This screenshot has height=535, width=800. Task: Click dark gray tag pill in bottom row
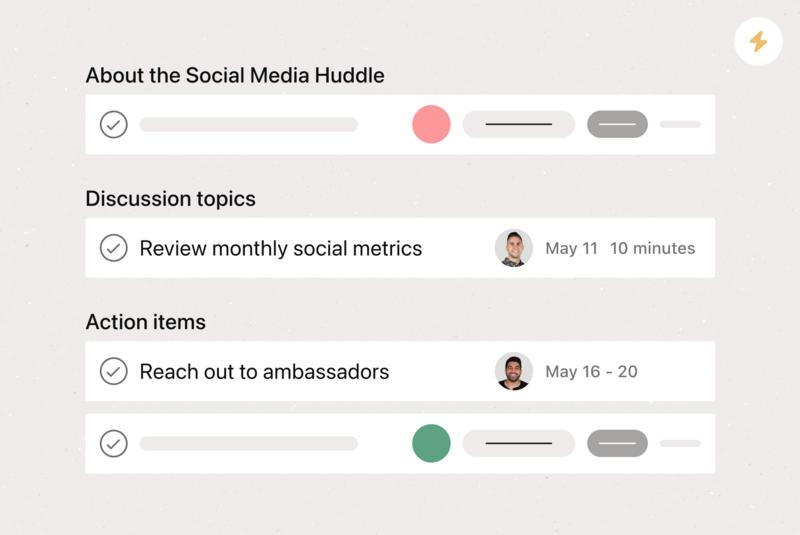pyautogui.click(x=617, y=444)
